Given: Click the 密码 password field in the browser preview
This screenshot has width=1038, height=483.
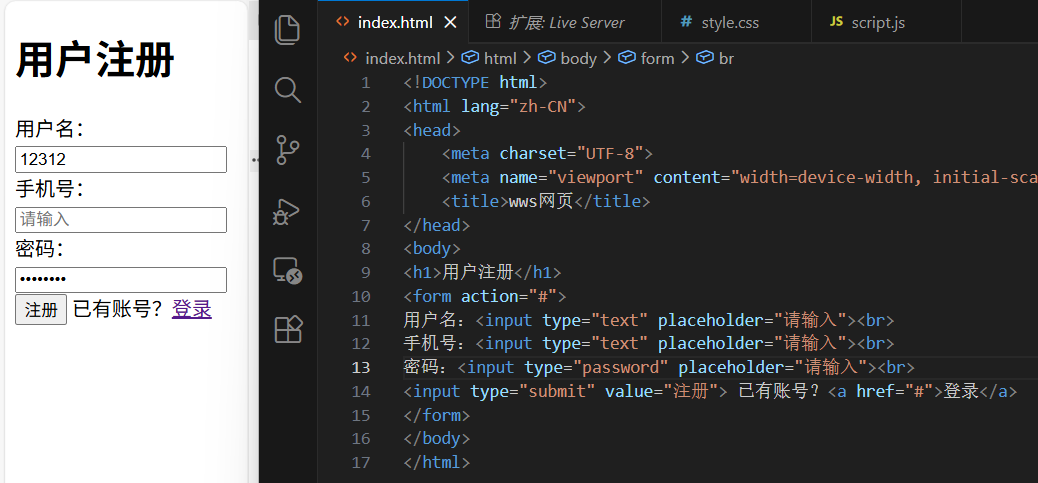Looking at the screenshot, I should 121,279.
